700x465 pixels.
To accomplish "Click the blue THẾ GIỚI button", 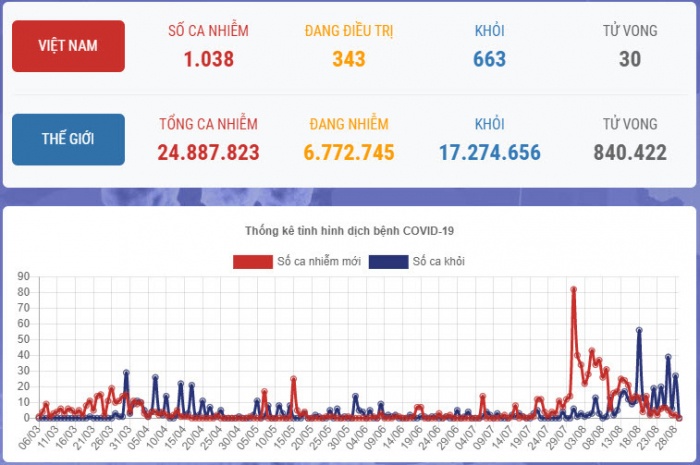I will [68, 139].
